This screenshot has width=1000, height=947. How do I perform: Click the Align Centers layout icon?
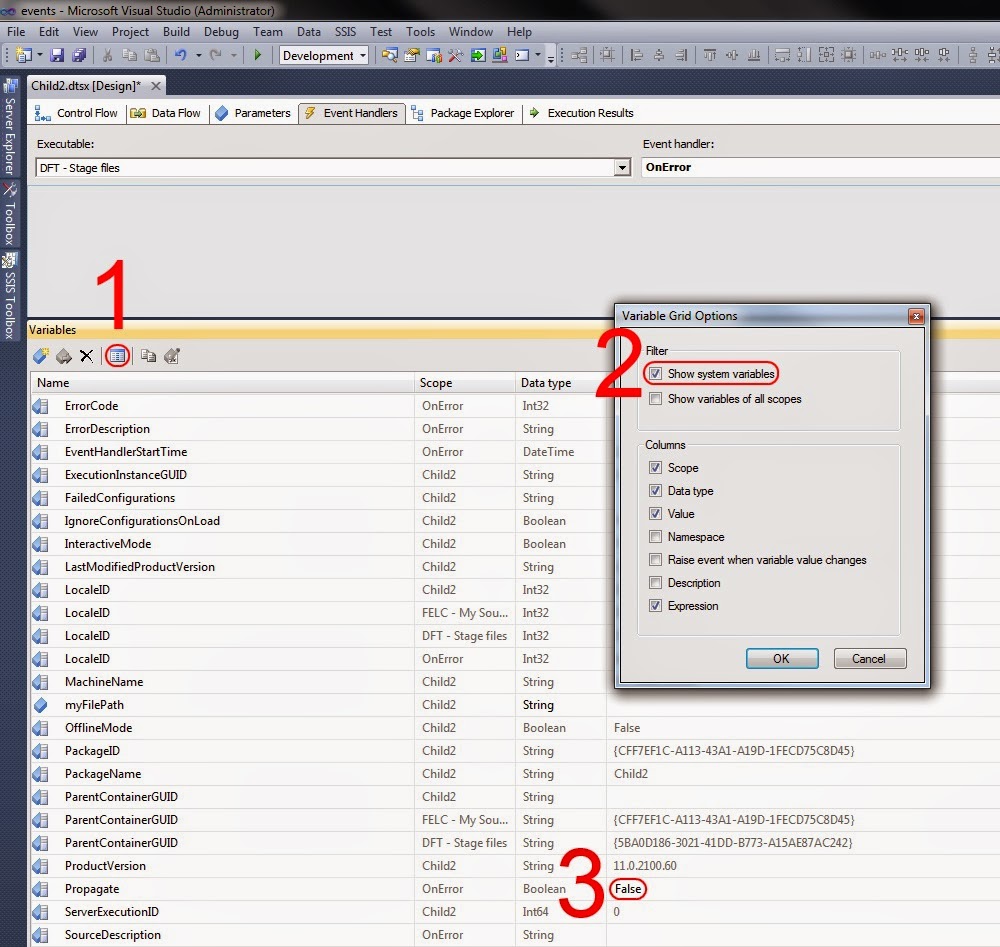(x=659, y=55)
